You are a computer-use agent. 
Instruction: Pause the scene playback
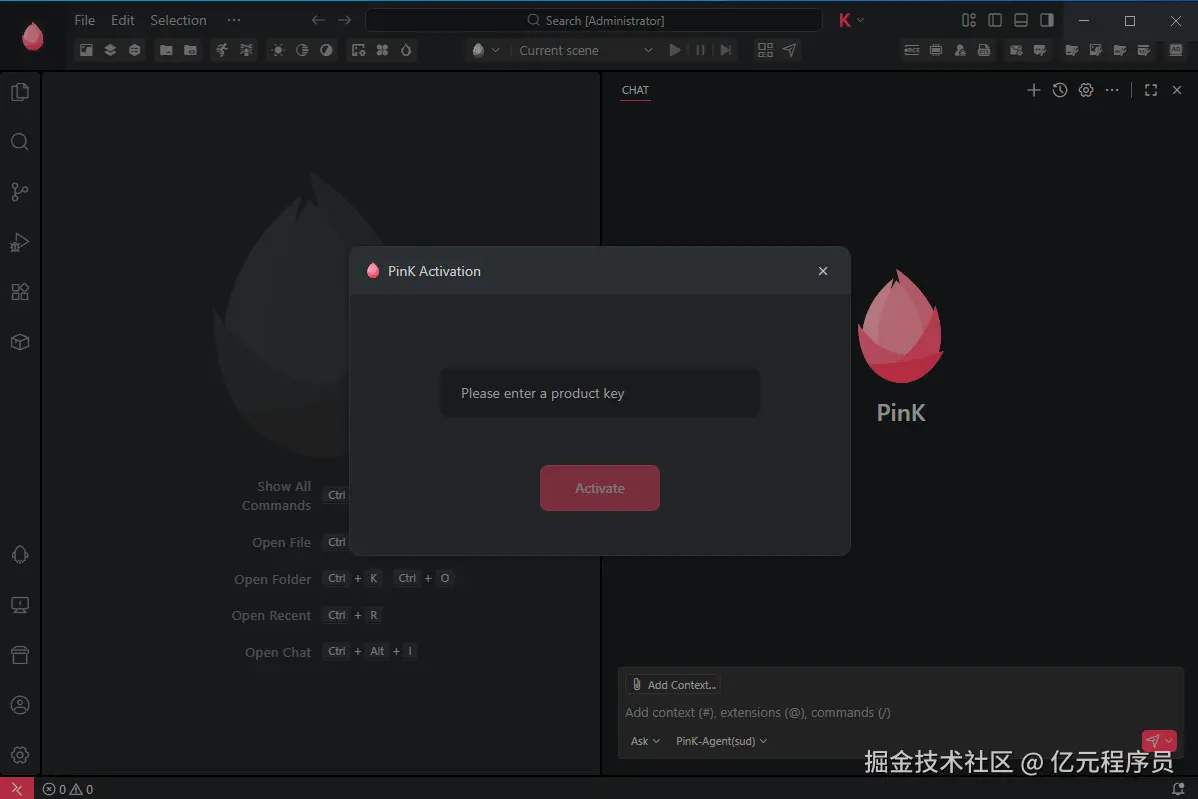(x=701, y=50)
